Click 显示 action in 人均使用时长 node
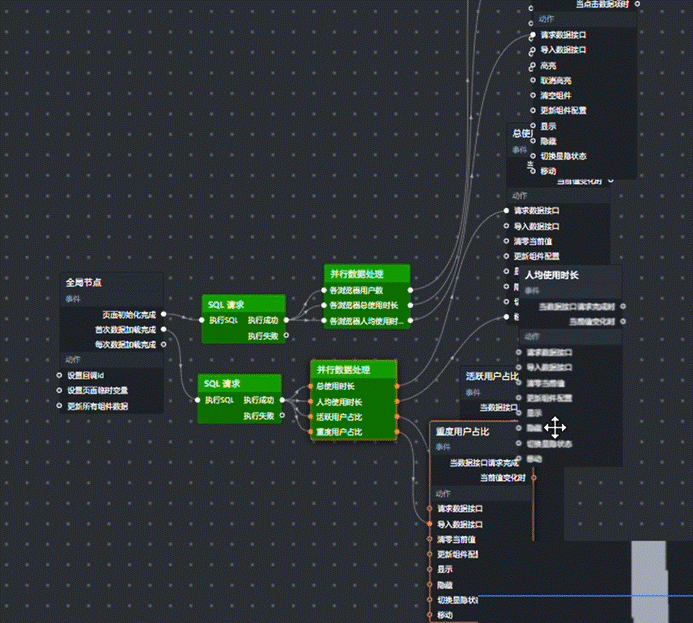Viewport: 693px width, 623px height. [534, 413]
